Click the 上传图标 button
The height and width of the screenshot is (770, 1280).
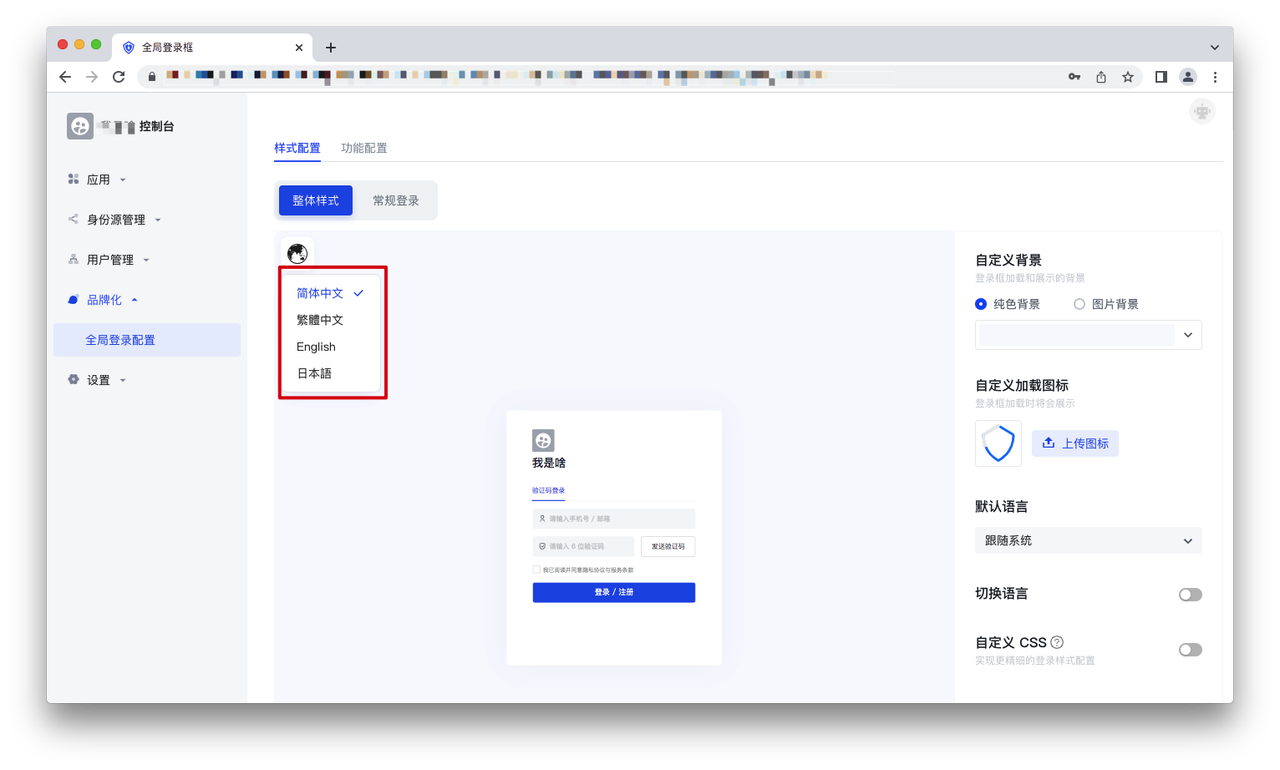tap(1075, 444)
